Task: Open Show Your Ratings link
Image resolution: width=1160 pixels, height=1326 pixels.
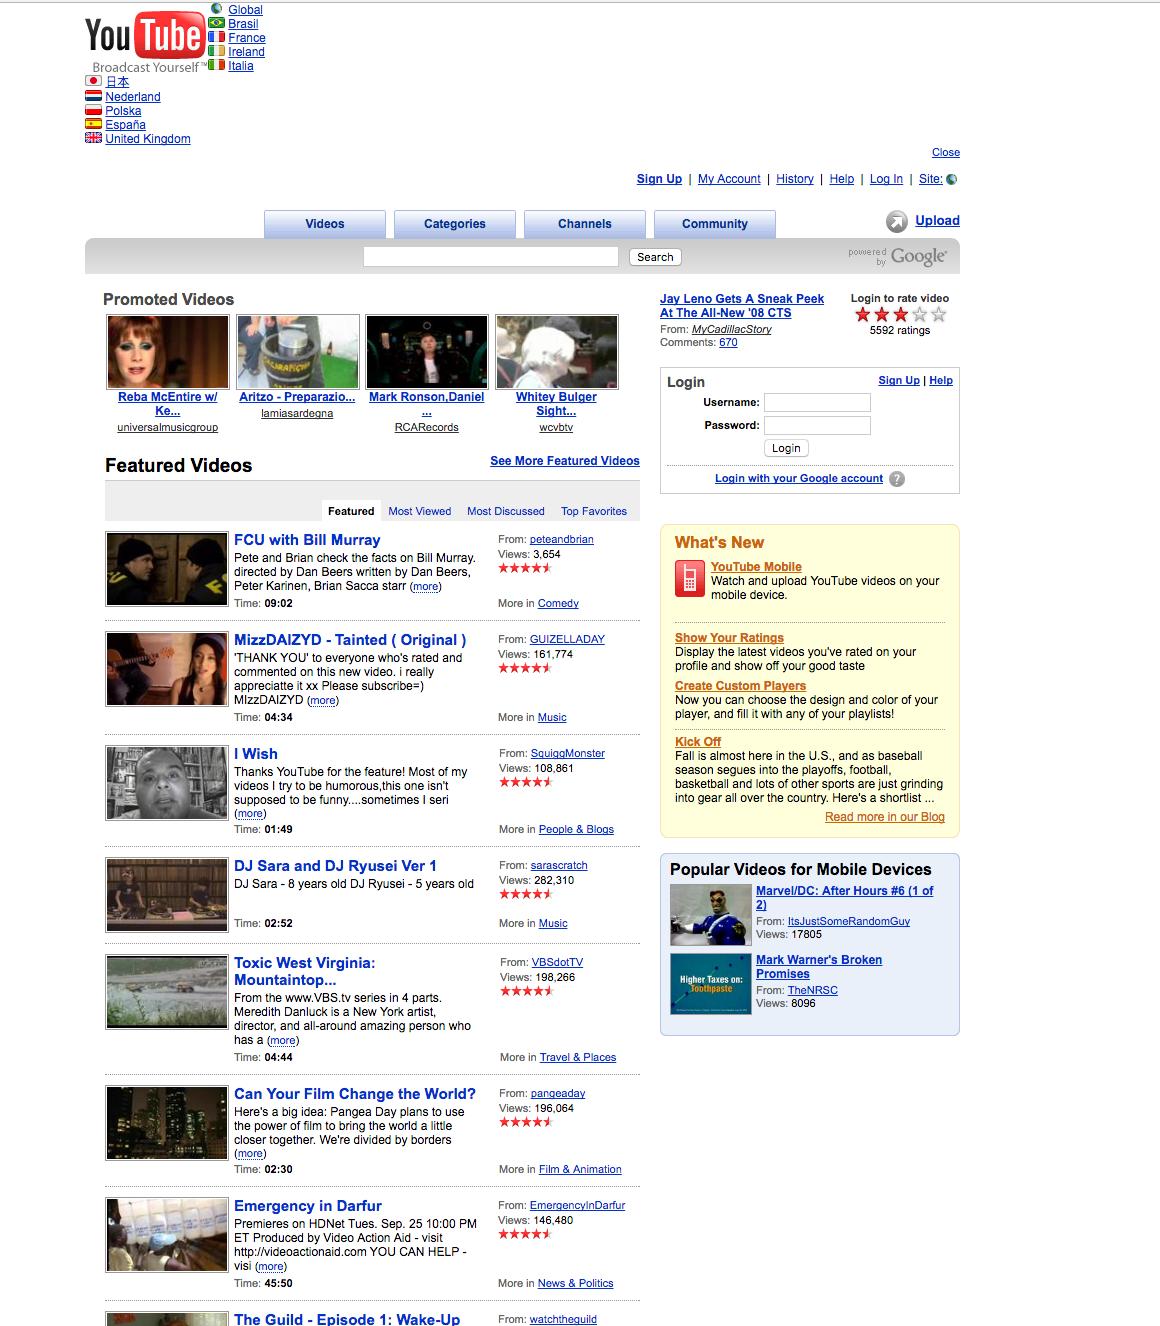Action: 729,638
